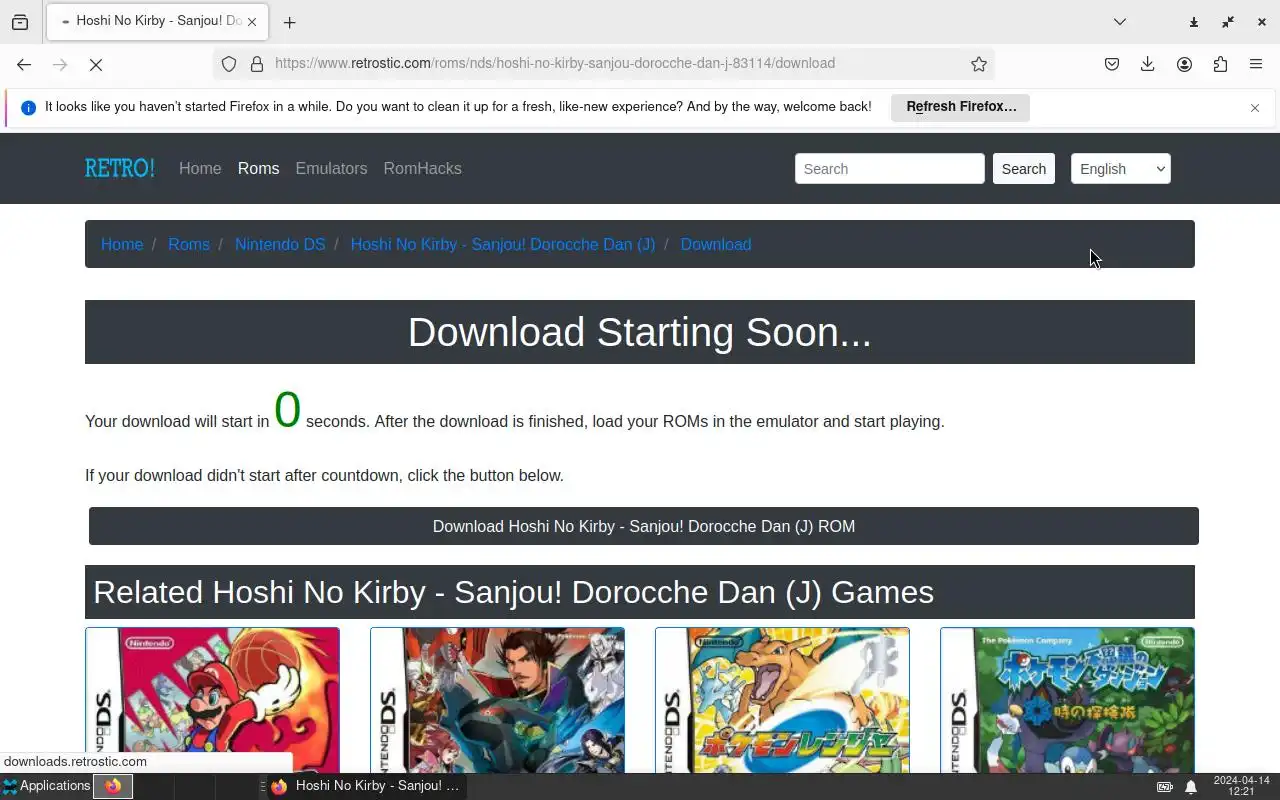1280x800 pixels.
Task: Open Hoshi No Kirby breadcrumb link
Action: [x=503, y=244]
